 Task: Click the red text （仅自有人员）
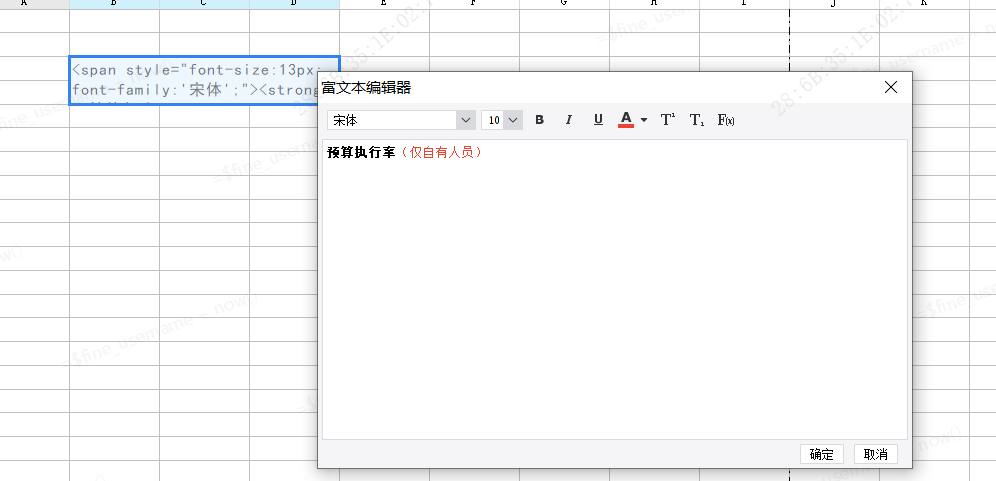[439, 152]
